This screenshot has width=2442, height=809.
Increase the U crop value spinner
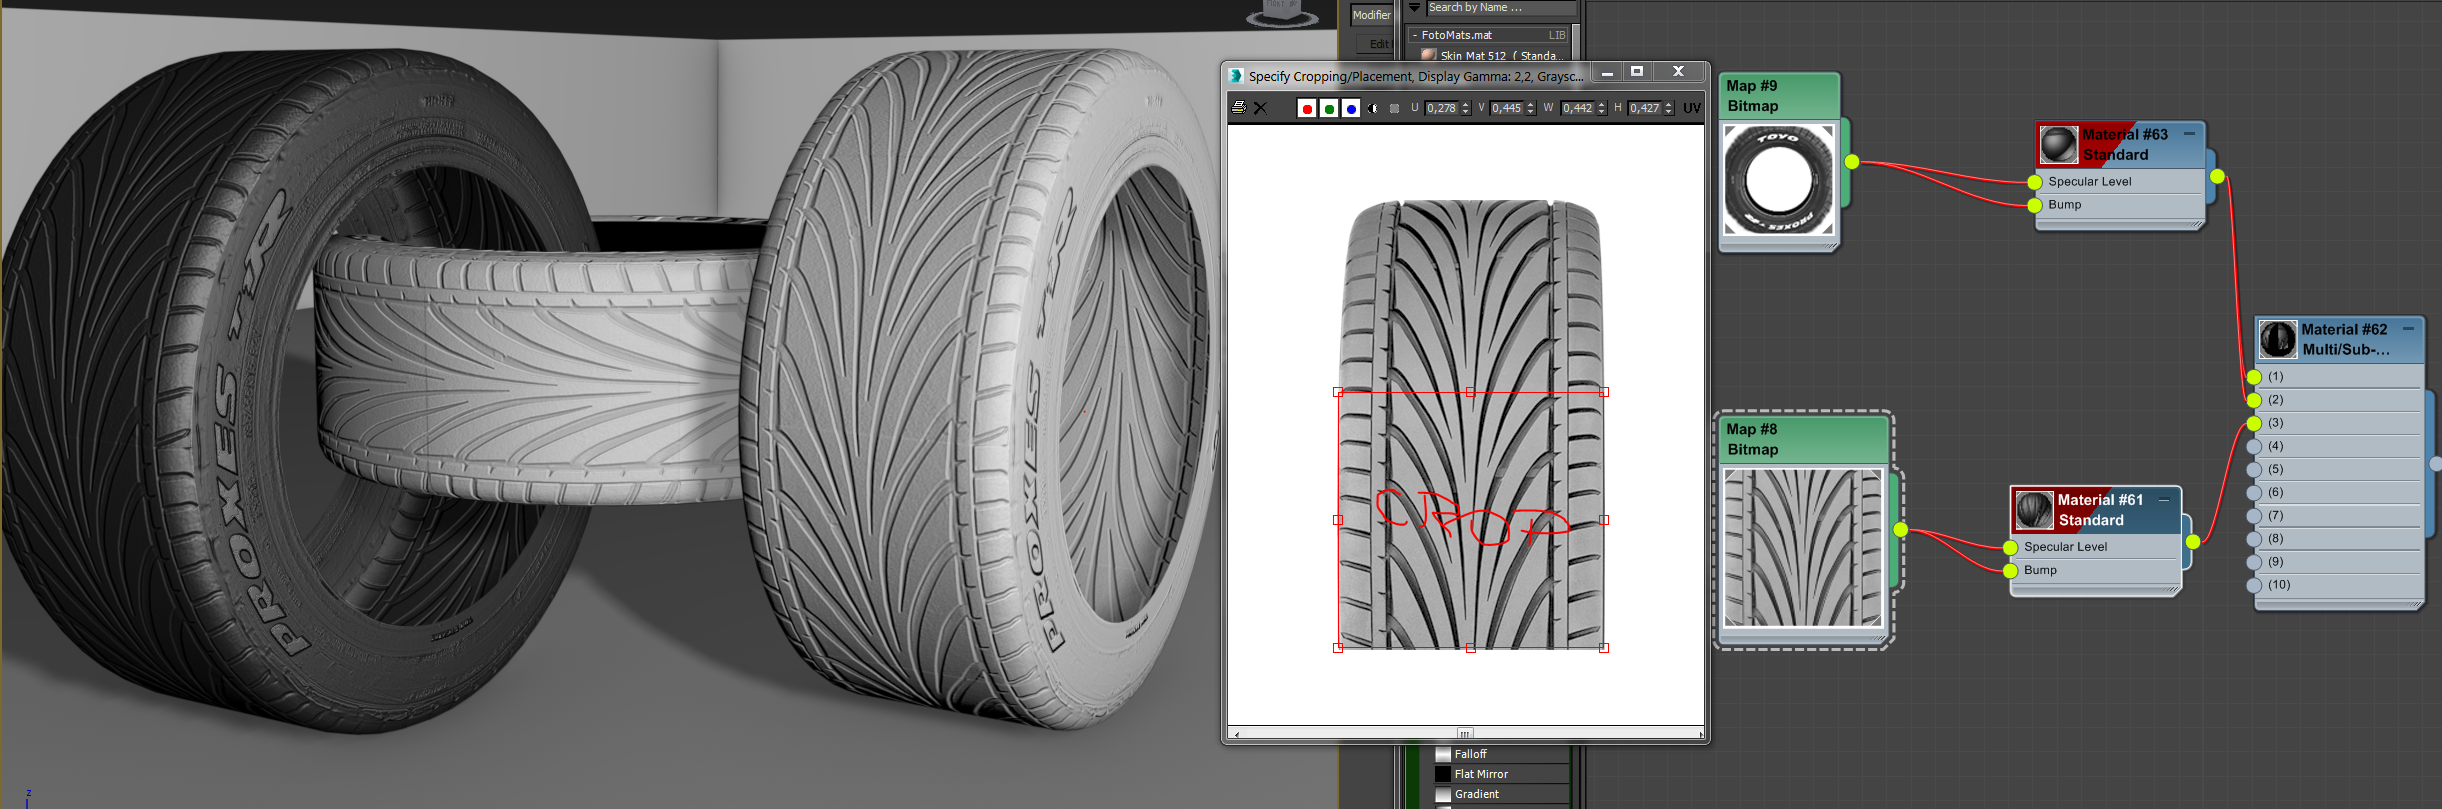[1466, 104]
